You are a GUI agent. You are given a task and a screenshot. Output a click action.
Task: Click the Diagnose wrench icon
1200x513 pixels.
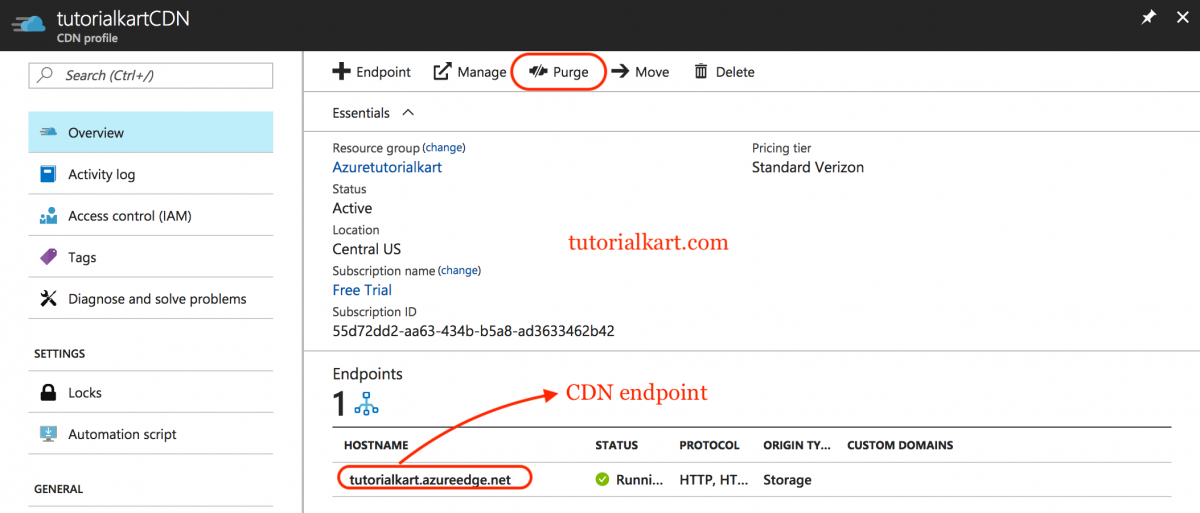tap(48, 298)
